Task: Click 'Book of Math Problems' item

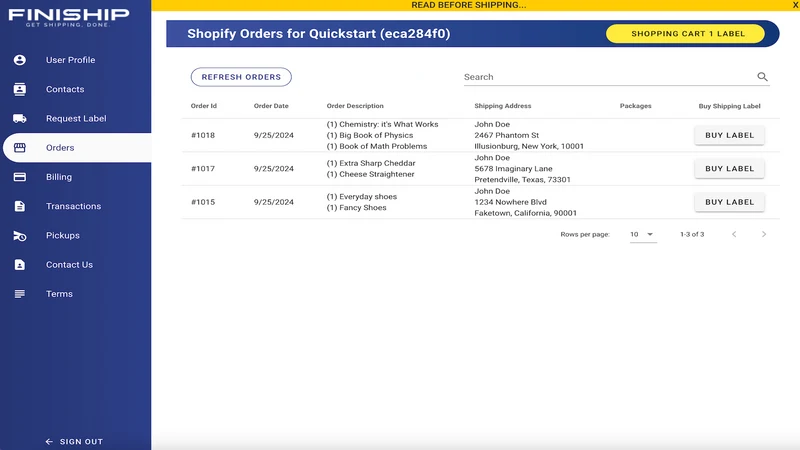Action: [x=377, y=146]
